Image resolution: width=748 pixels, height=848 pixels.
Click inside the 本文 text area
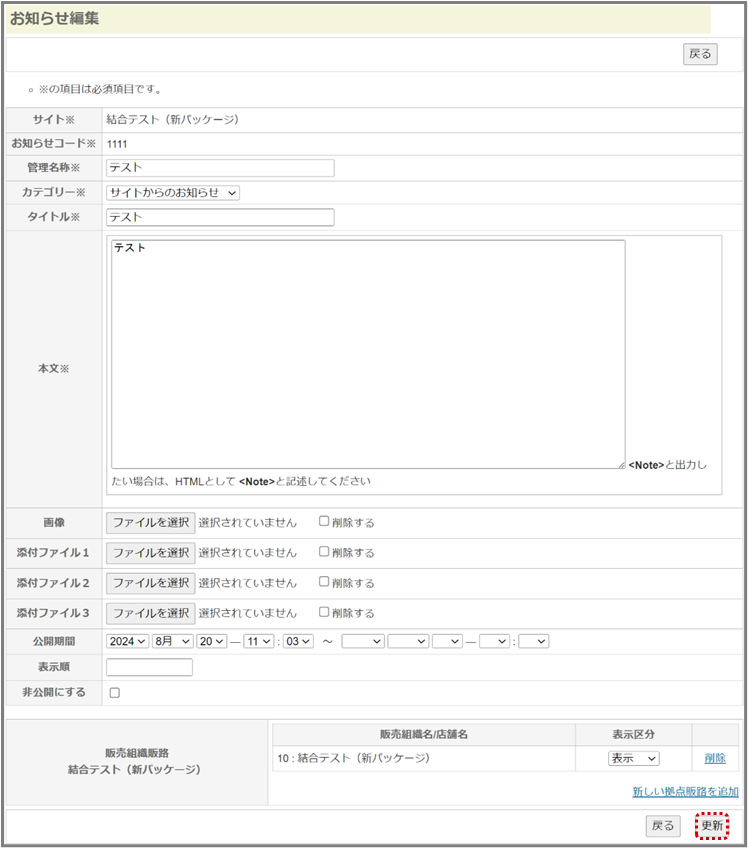(x=368, y=353)
